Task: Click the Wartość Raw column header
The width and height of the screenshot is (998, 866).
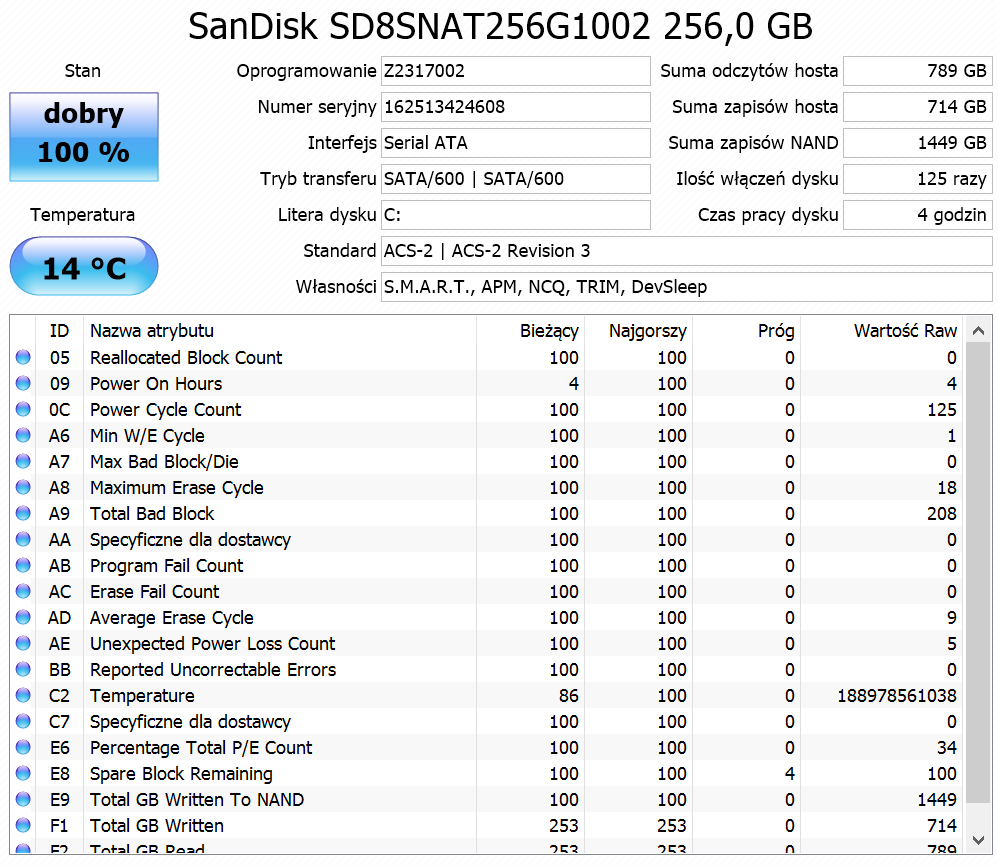Action: [881, 331]
